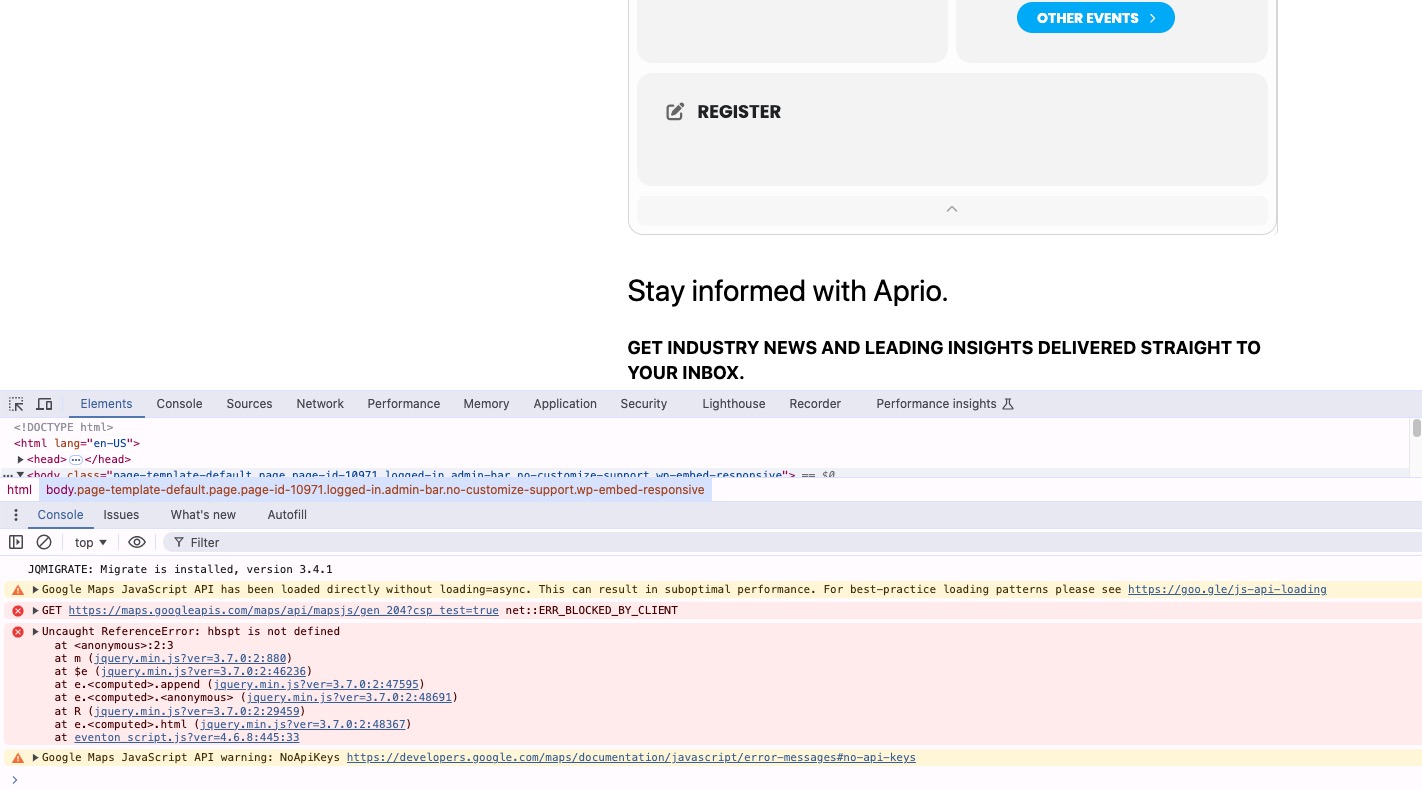
Task: Click the loading=async warning triangle icon
Action: tap(18, 590)
